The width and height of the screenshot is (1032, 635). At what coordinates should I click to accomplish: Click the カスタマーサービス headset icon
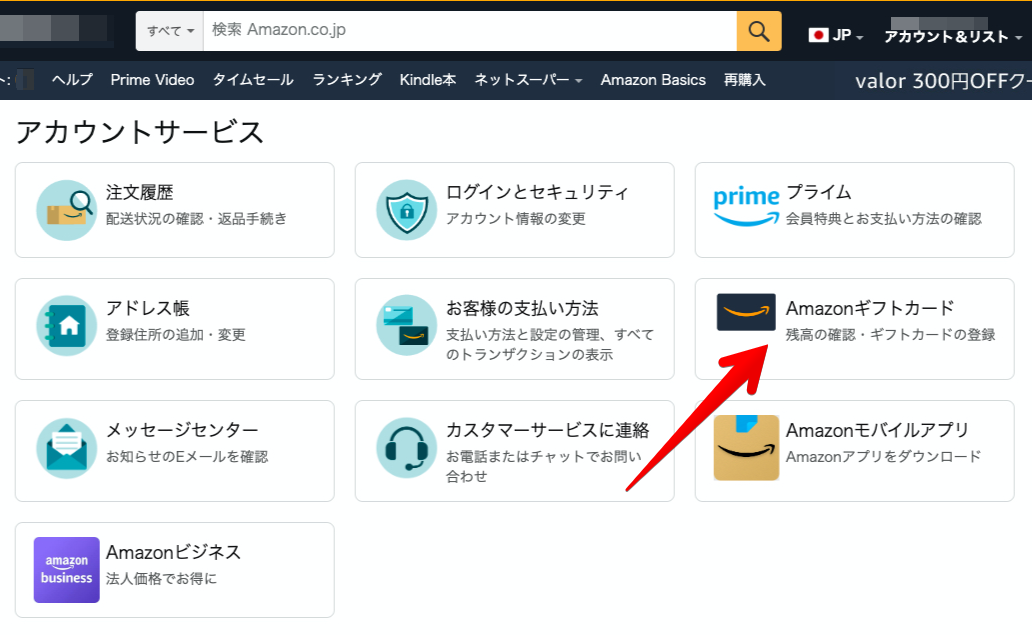(x=406, y=448)
